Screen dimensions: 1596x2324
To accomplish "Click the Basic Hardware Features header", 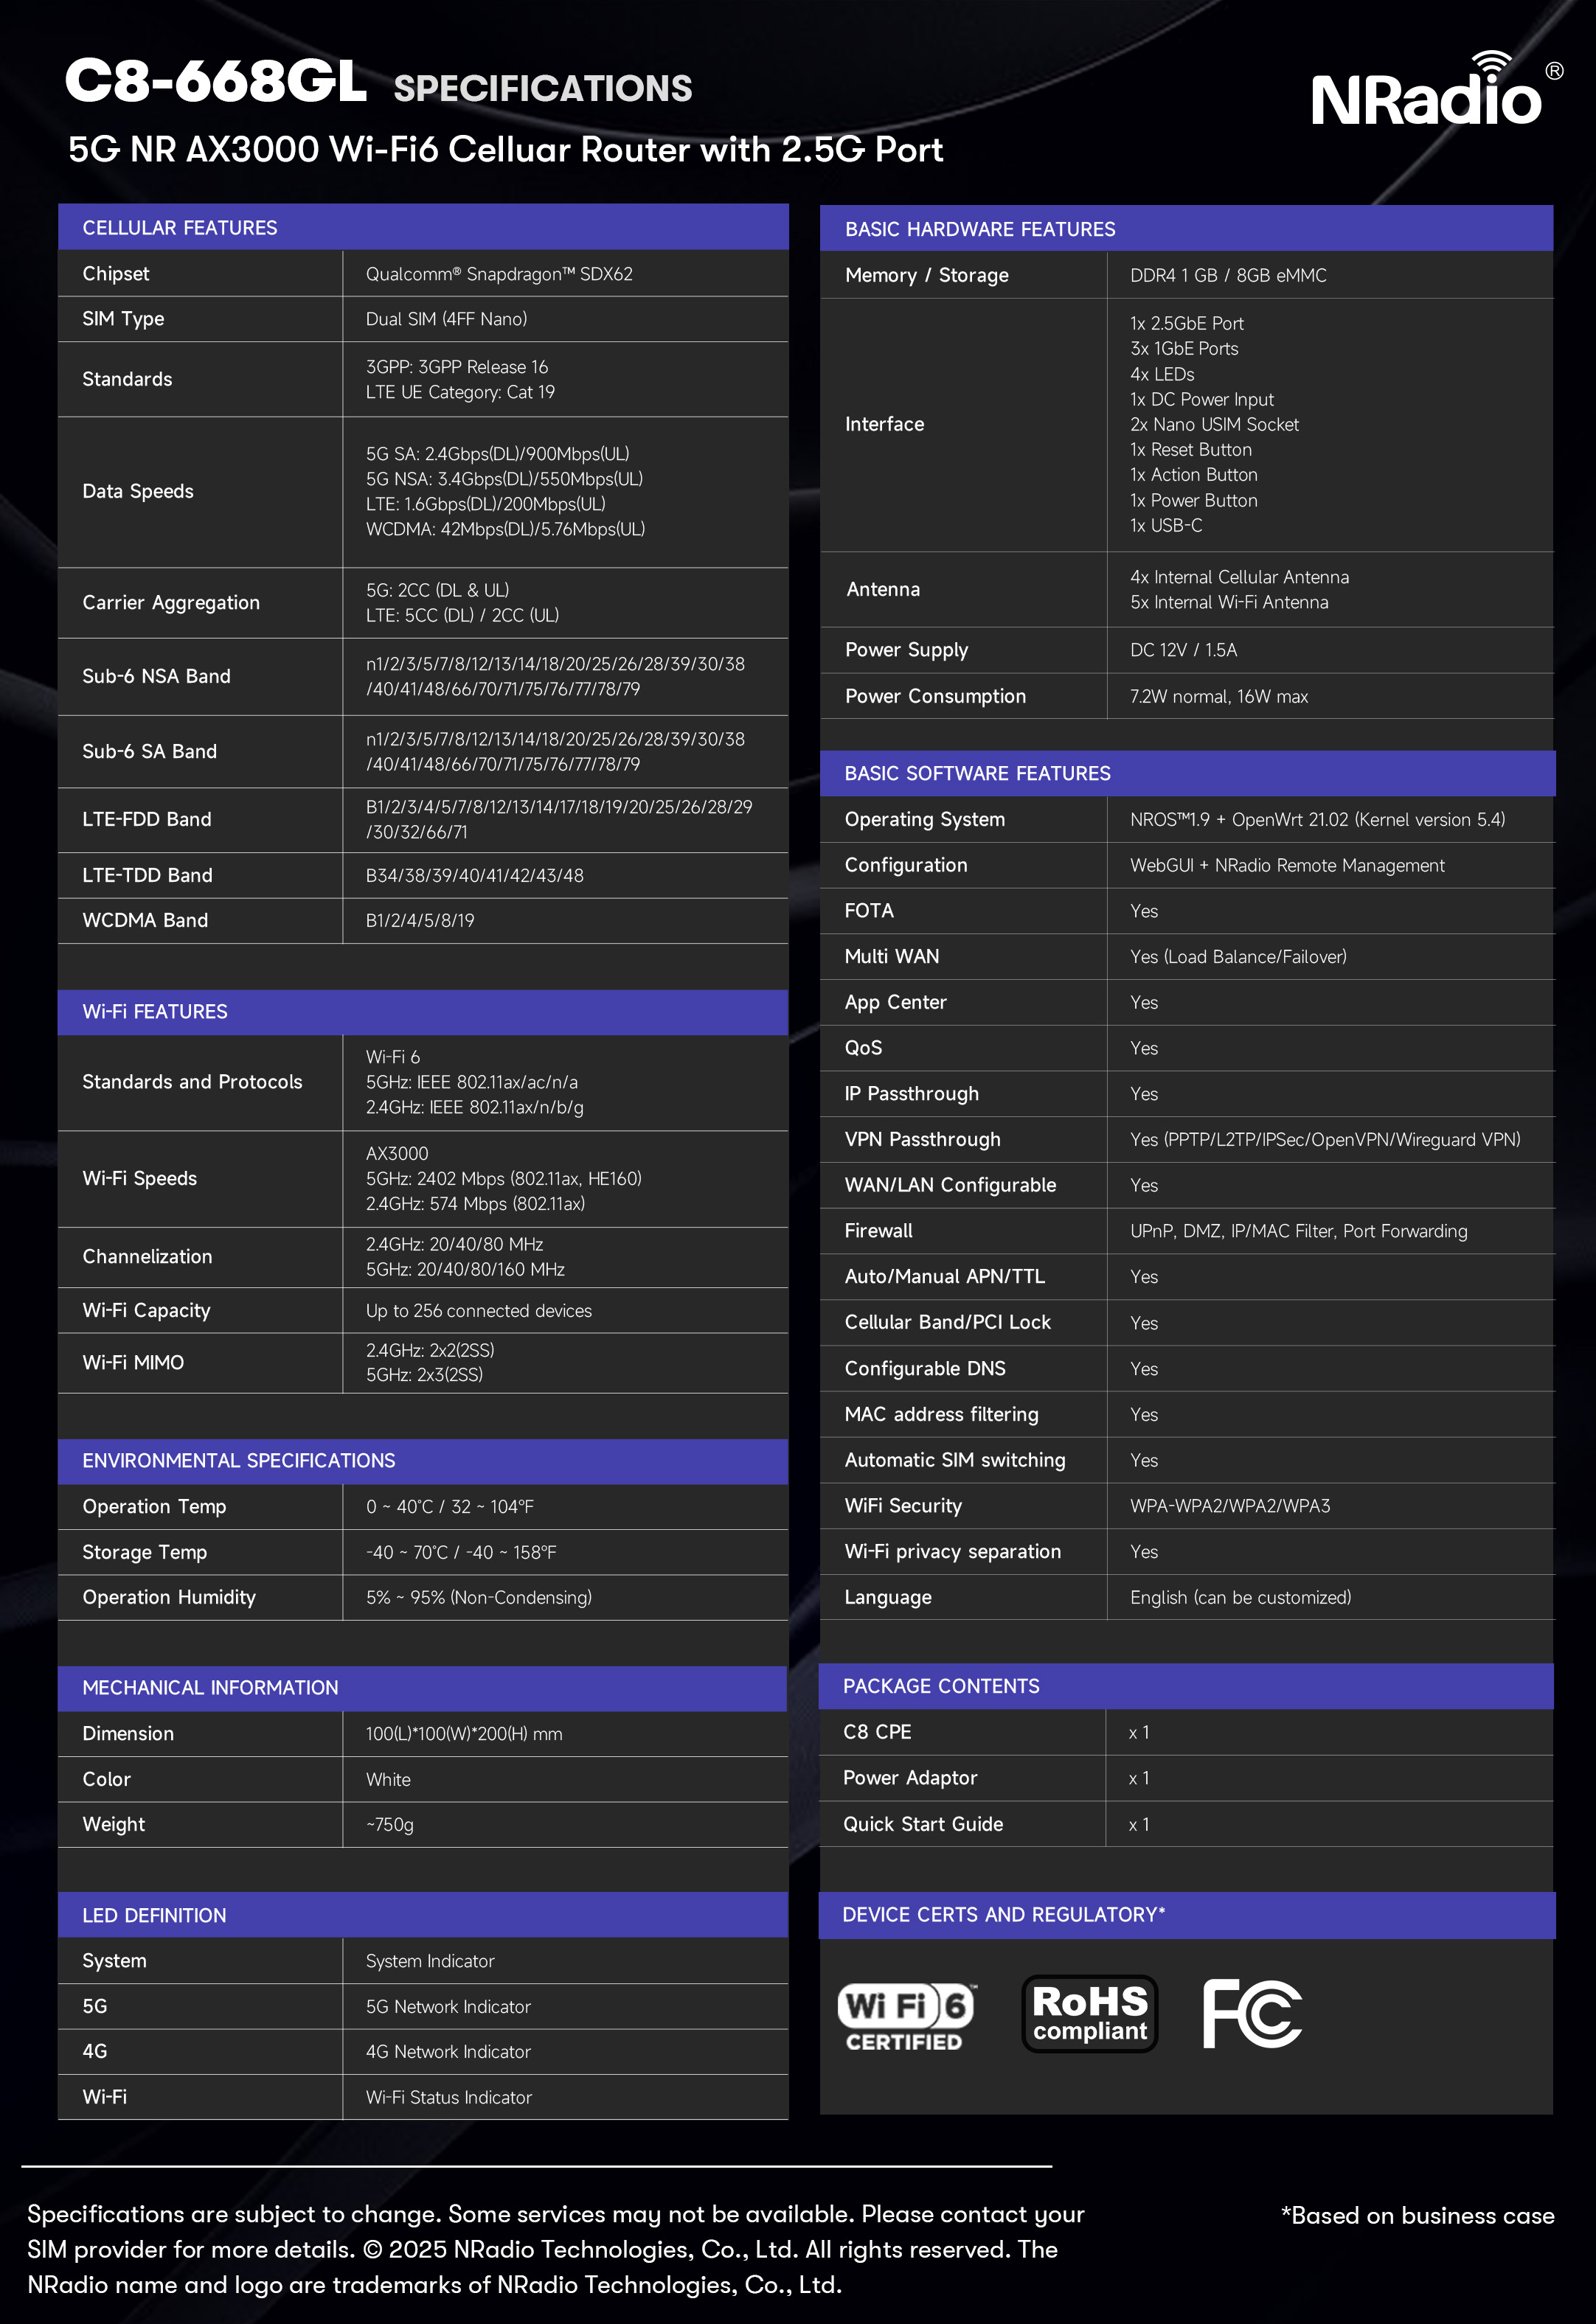I will pos(979,229).
